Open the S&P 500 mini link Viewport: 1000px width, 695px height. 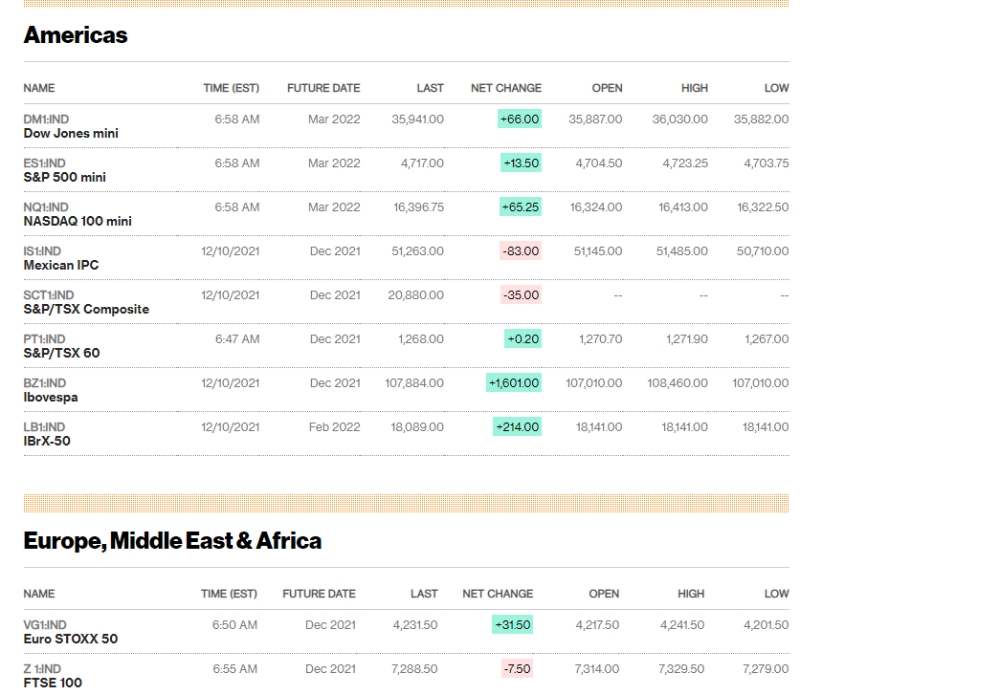coord(64,177)
